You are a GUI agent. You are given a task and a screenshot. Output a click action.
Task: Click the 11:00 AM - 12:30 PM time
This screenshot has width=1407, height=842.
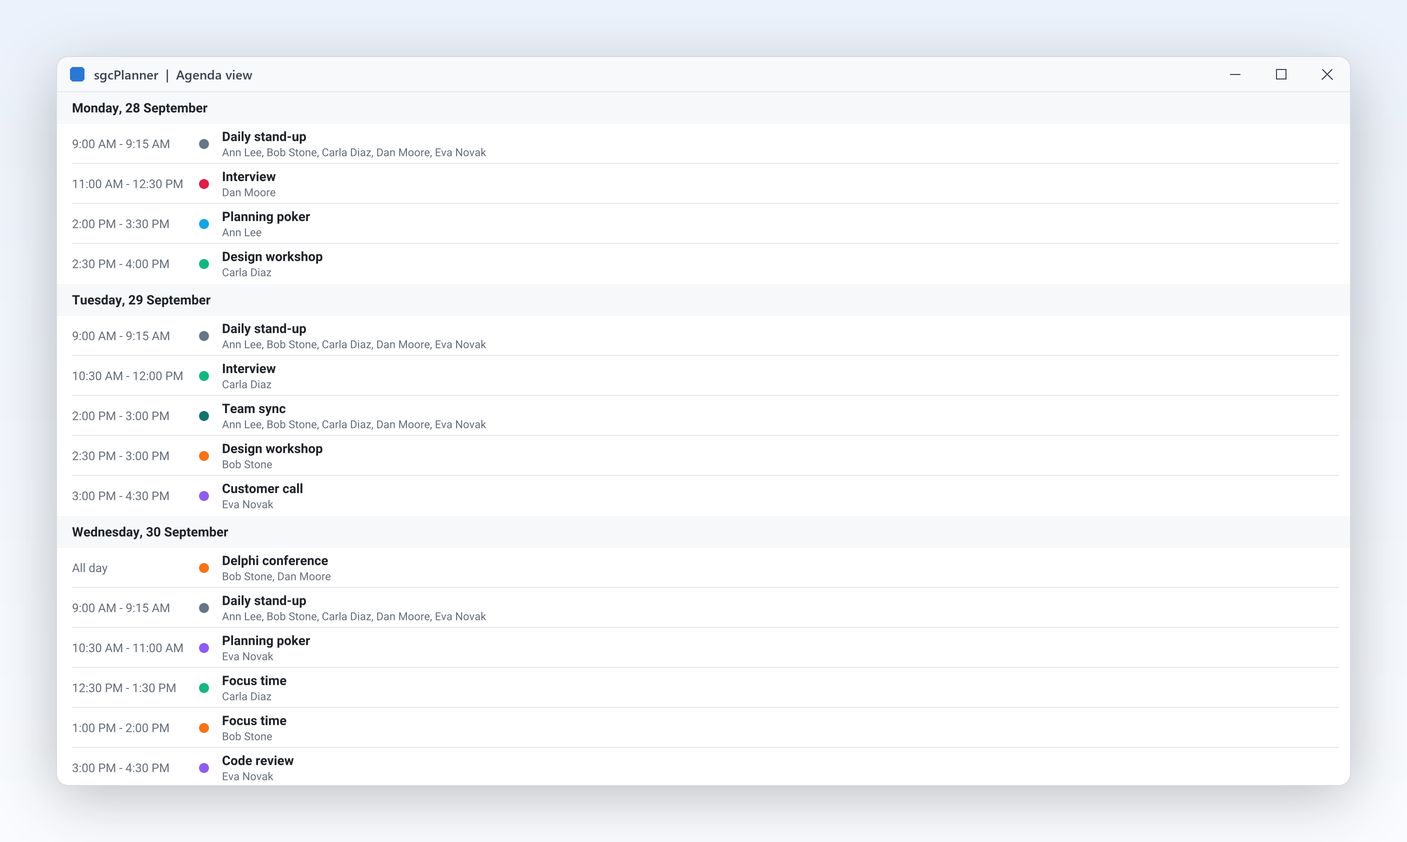[x=128, y=184]
